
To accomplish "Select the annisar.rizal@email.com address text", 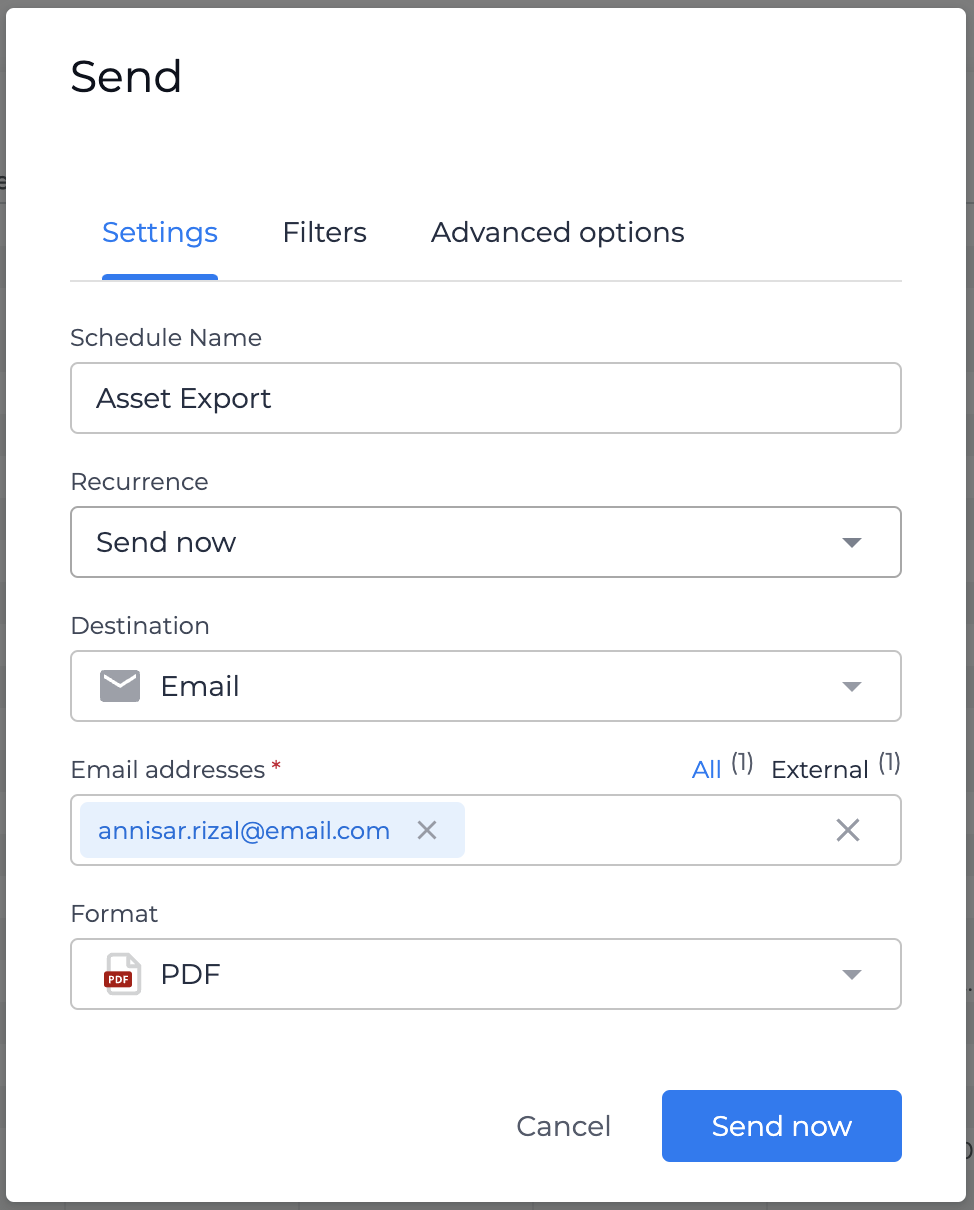I will click(244, 830).
